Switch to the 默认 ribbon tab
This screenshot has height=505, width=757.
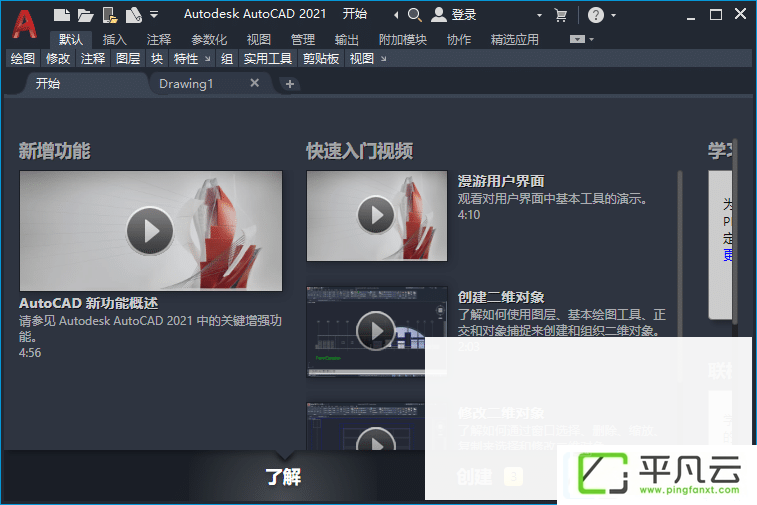tap(71, 40)
